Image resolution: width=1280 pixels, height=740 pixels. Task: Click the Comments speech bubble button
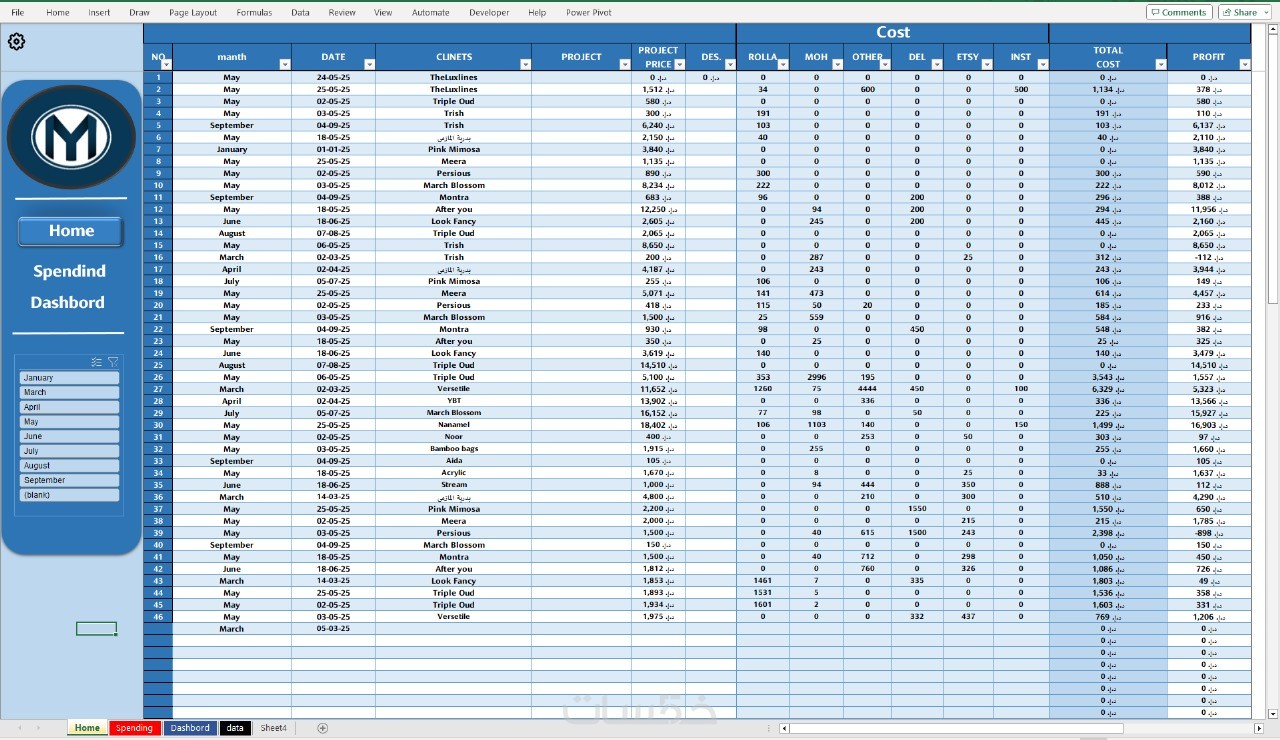click(x=1179, y=12)
